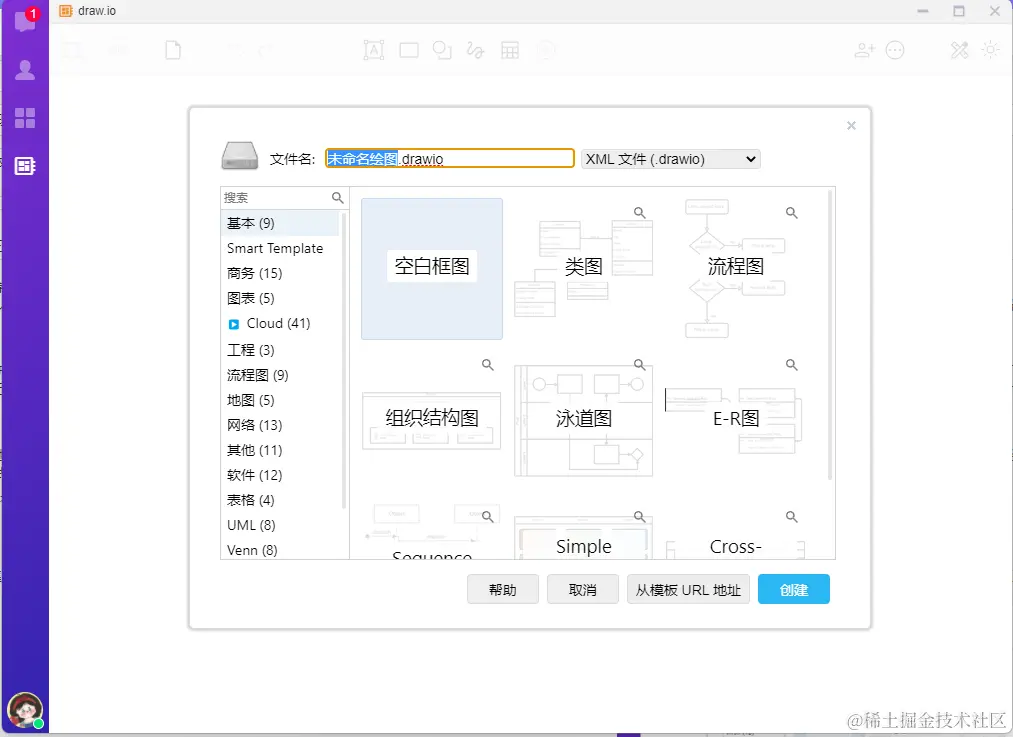Select the Text insertion tool in the toolbar
The image size is (1013, 737).
(x=374, y=49)
